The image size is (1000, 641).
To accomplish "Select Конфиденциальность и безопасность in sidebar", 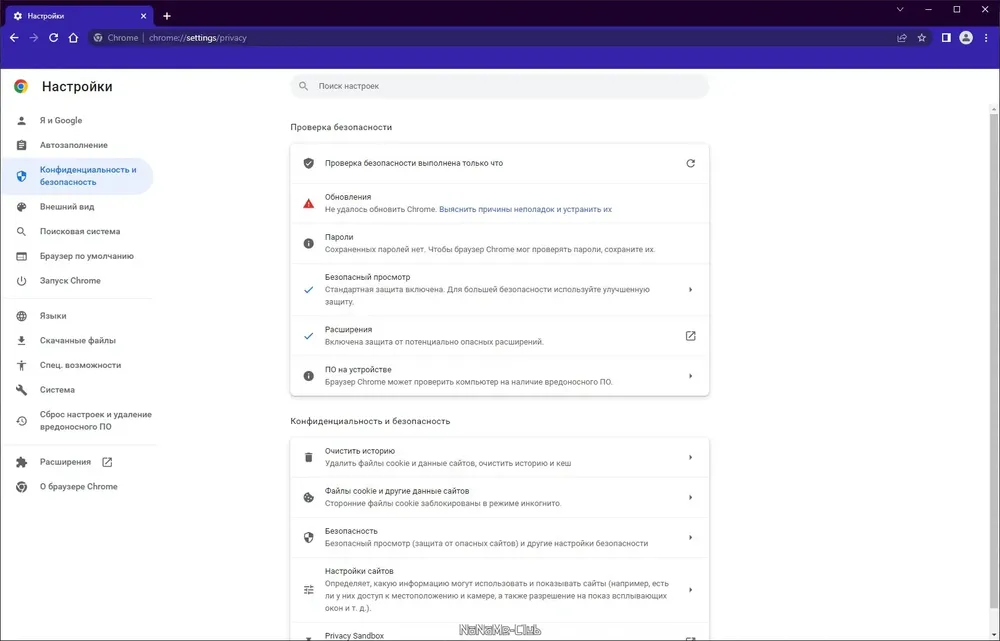I will pyautogui.click(x=77, y=176).
